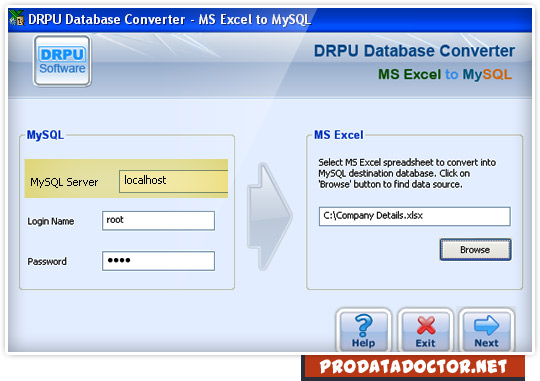Click the 'MySQL' group heading
Screen dimensions: 540x381
pos(45,135)
